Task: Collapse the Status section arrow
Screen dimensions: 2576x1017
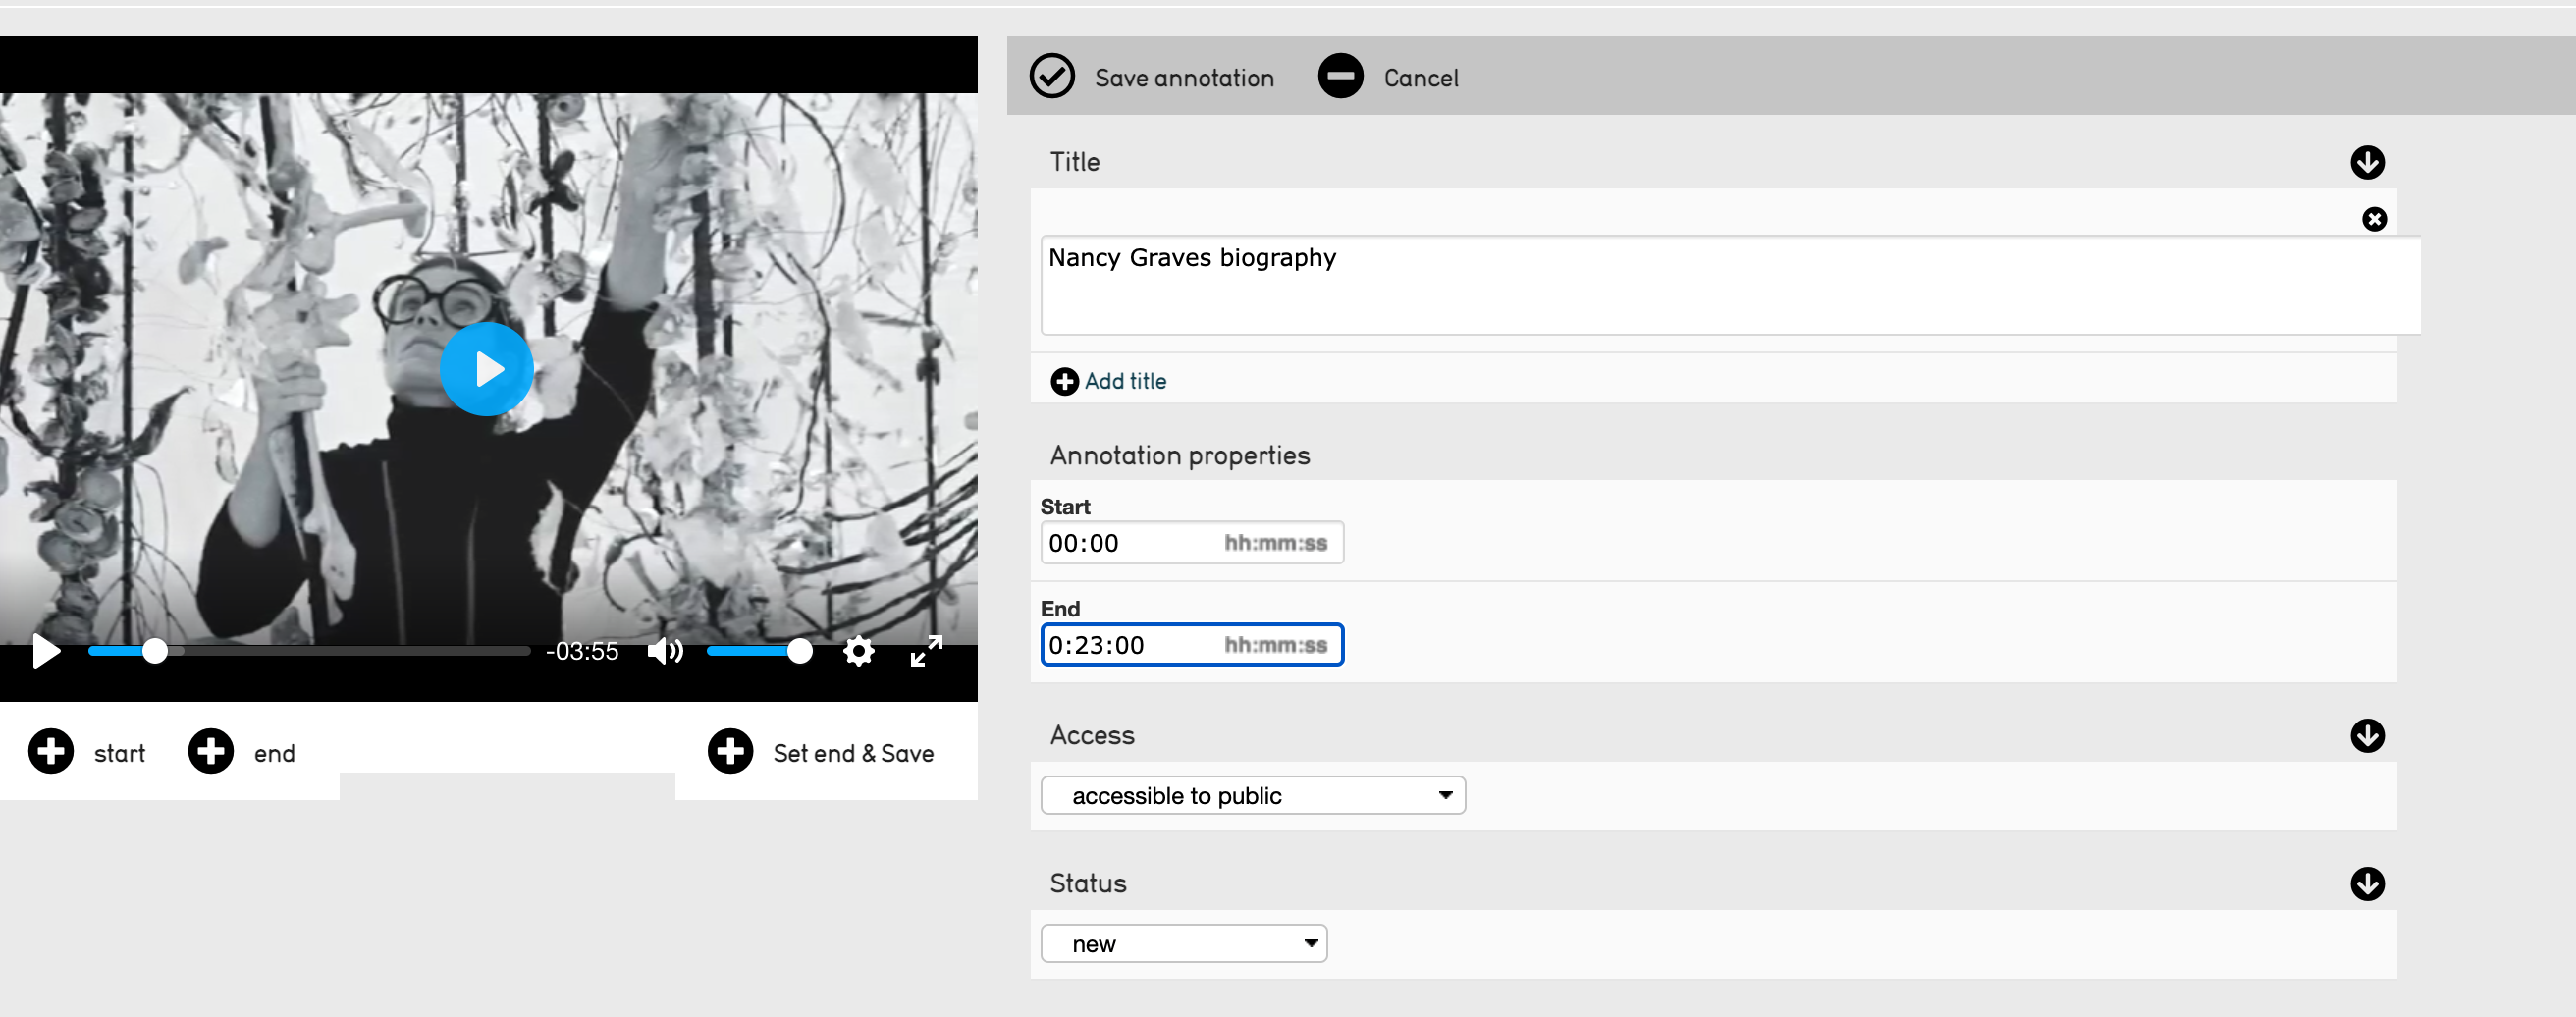Action: point(2367,884)
